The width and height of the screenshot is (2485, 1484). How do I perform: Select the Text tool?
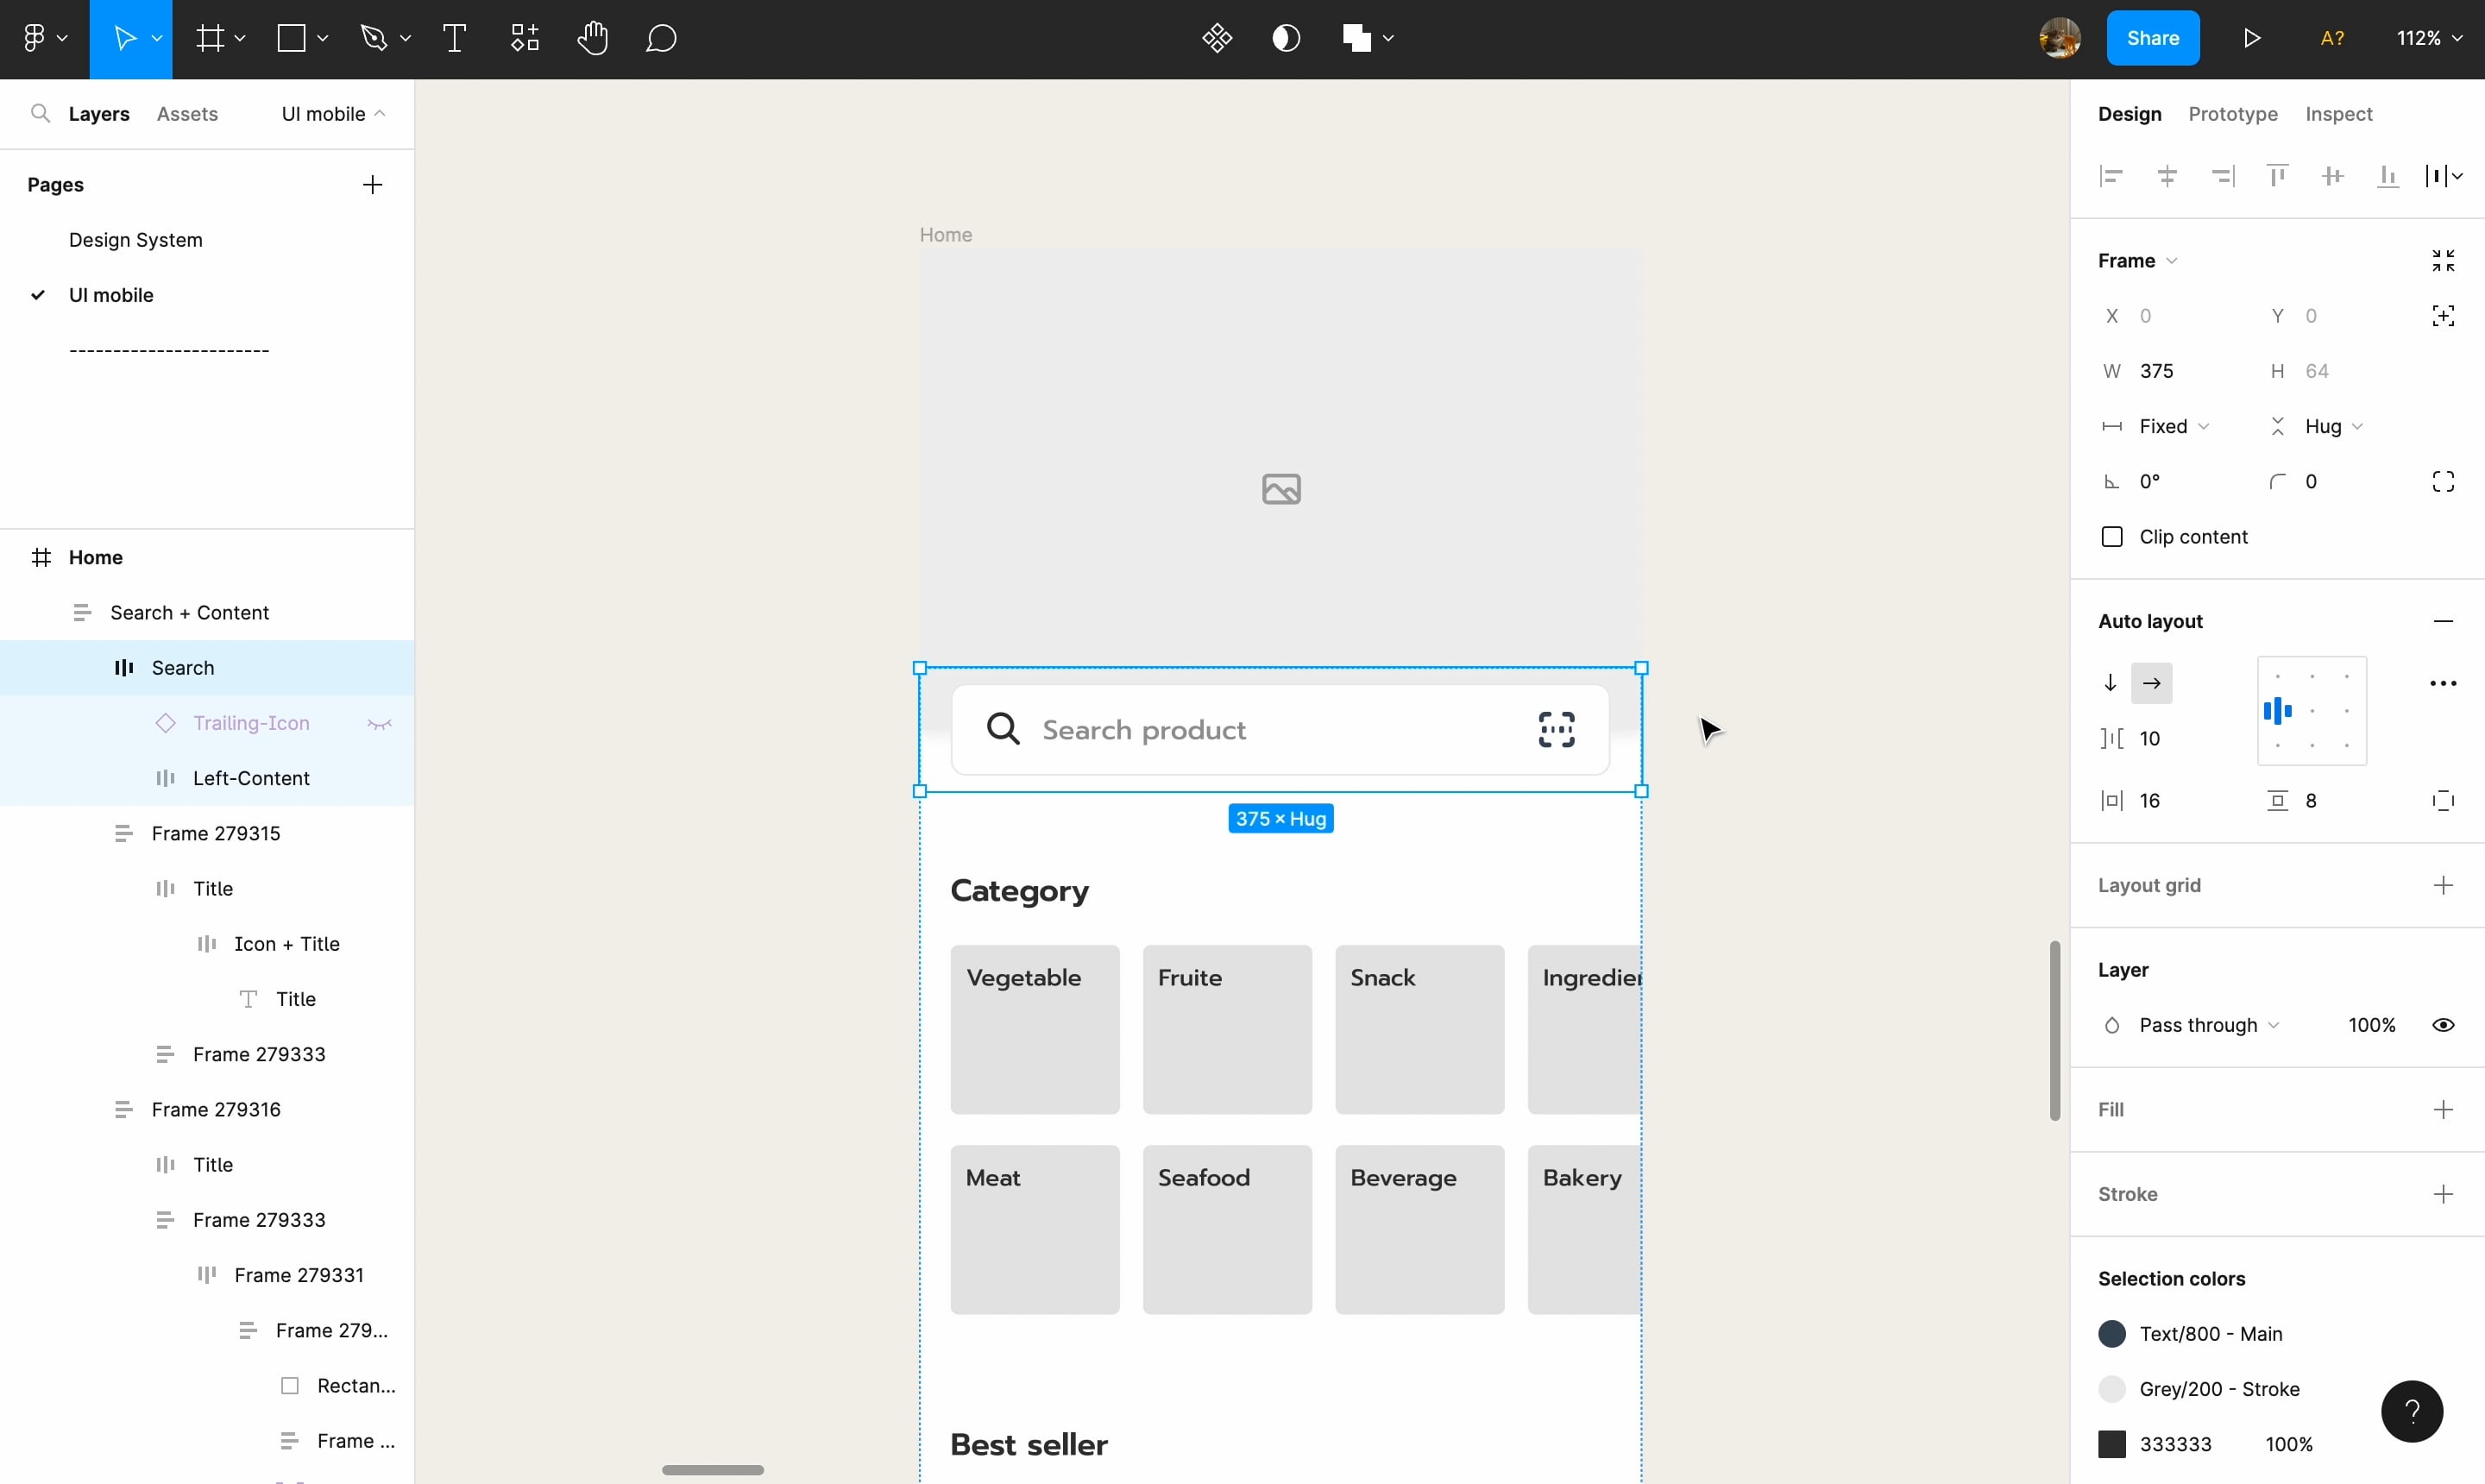click(x=454, y=38)
